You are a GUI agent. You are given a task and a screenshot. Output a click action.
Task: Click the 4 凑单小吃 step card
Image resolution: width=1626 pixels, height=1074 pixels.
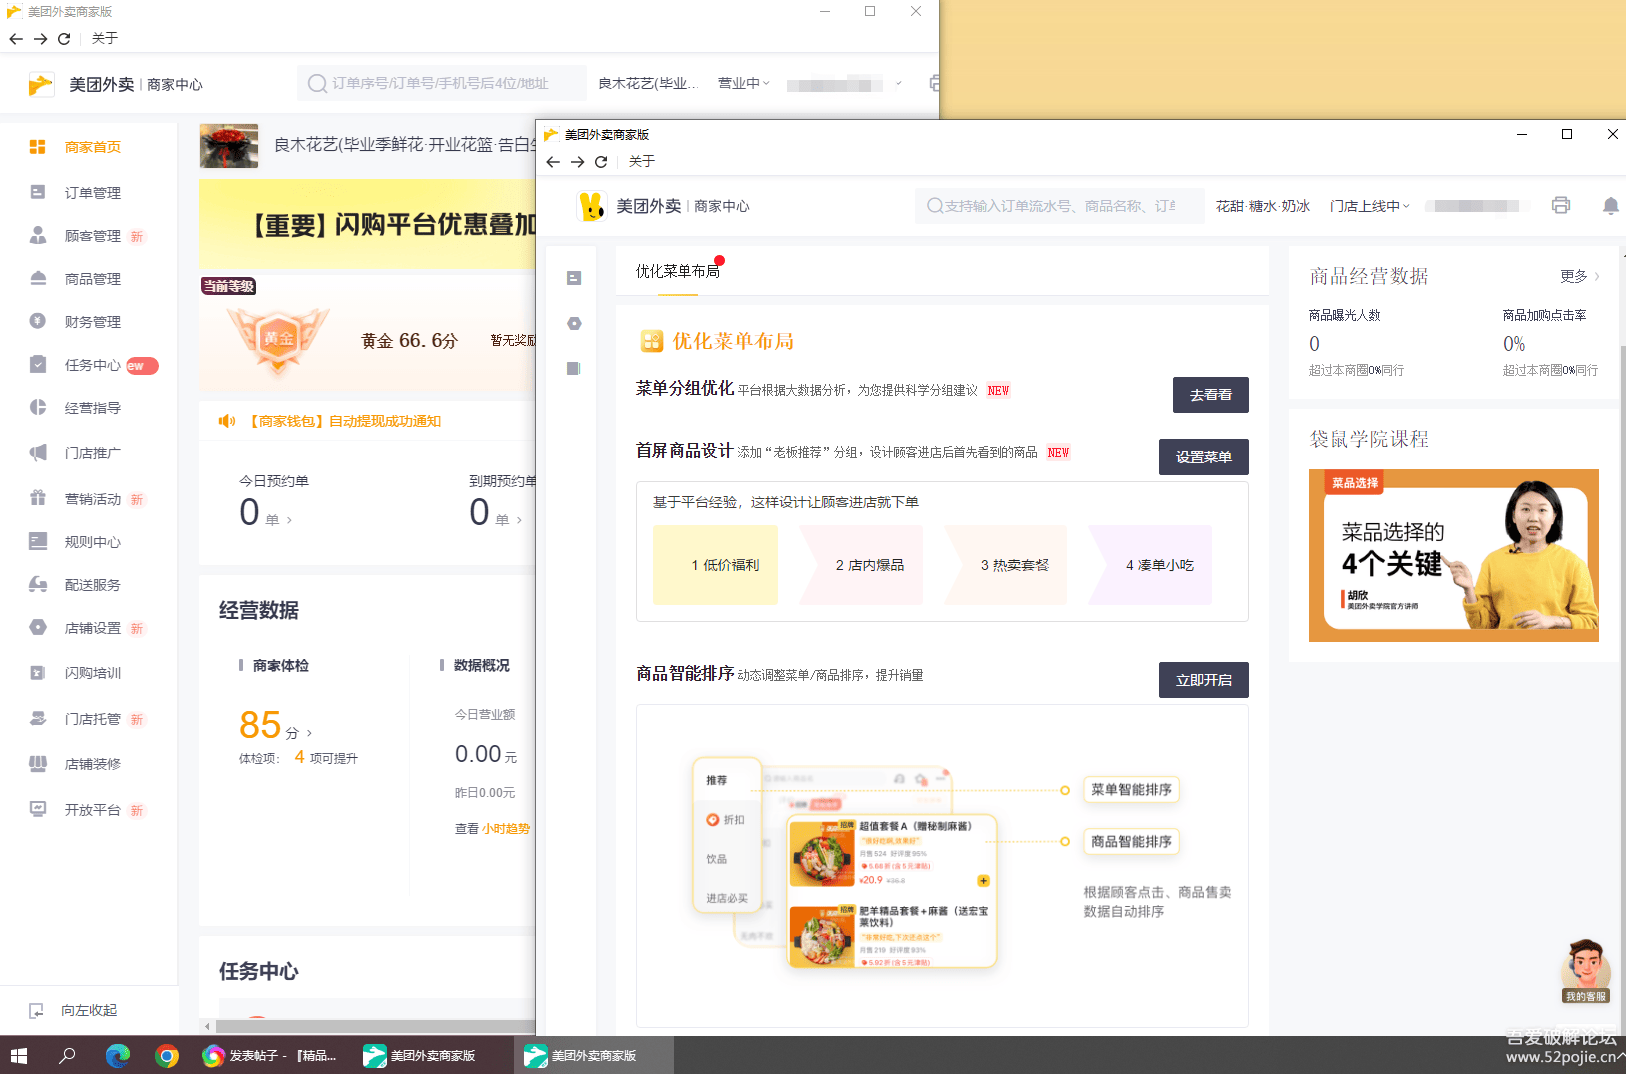tap(1150, 565)
